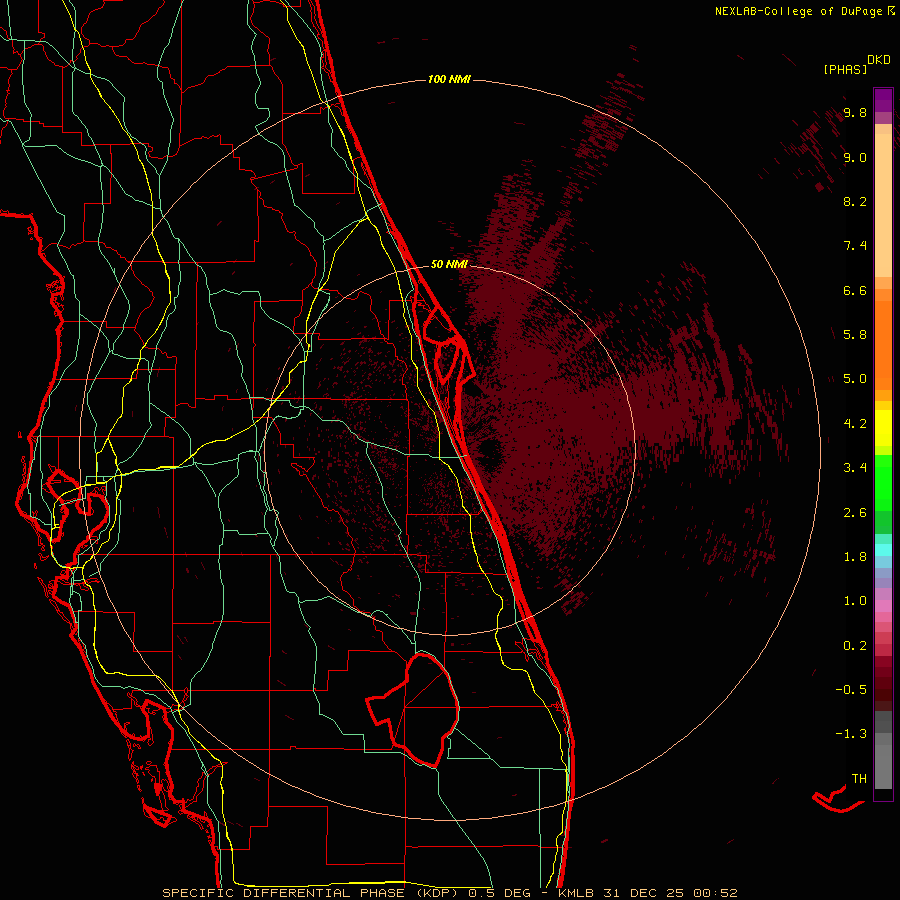The height and width of the screenshot is (900, 900).
Task: Click the [PHAS] unit label
Action: (x=845, y=70)
